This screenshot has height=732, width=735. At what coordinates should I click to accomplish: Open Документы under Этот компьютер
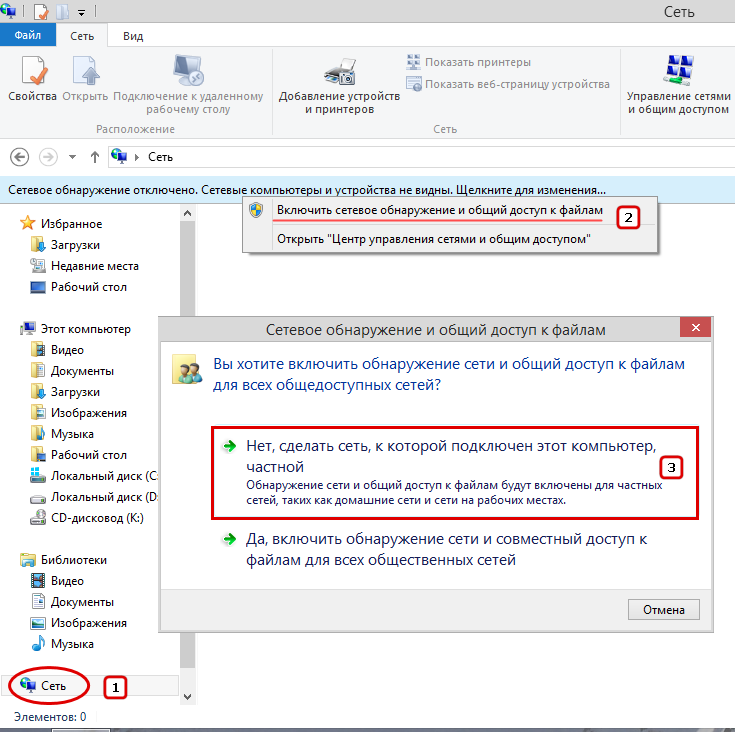click(72, 371)
